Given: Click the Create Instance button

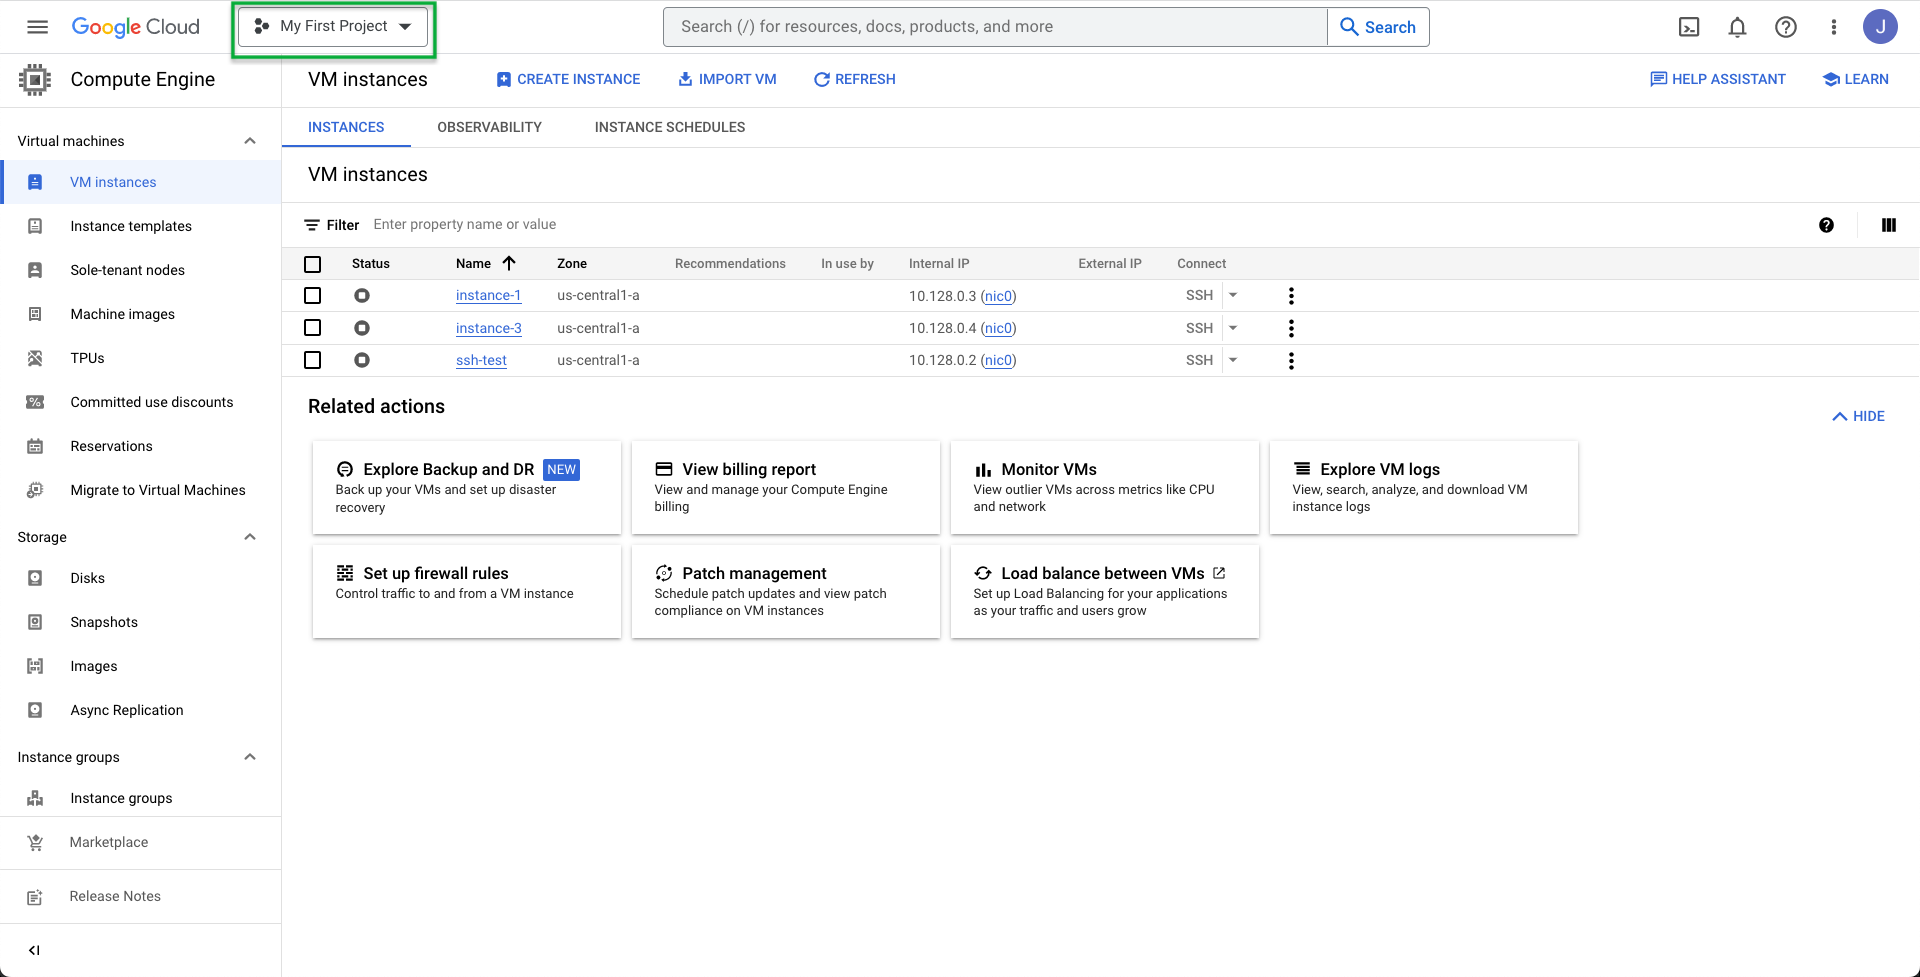Looking at the screenshot, I should [568, 79].
